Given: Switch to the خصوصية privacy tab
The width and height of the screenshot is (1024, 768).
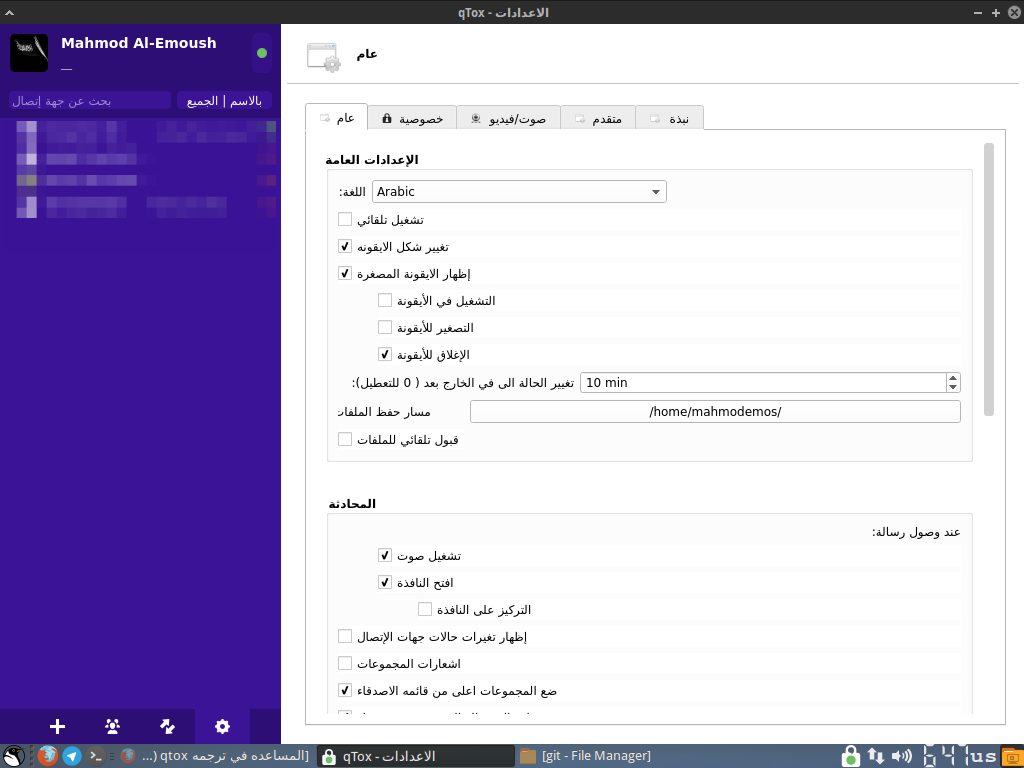Looking at the screenshot, I should click(412, 118).
